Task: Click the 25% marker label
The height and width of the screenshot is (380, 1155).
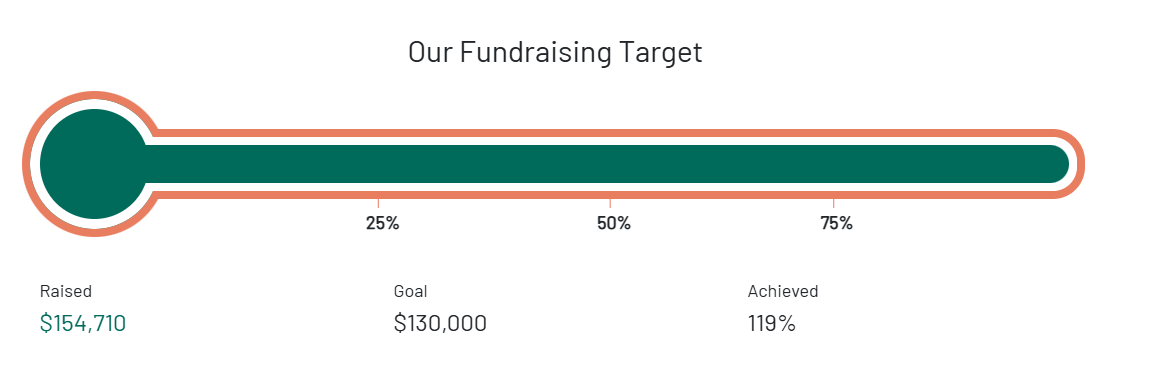Action: [x=382, y=223]
